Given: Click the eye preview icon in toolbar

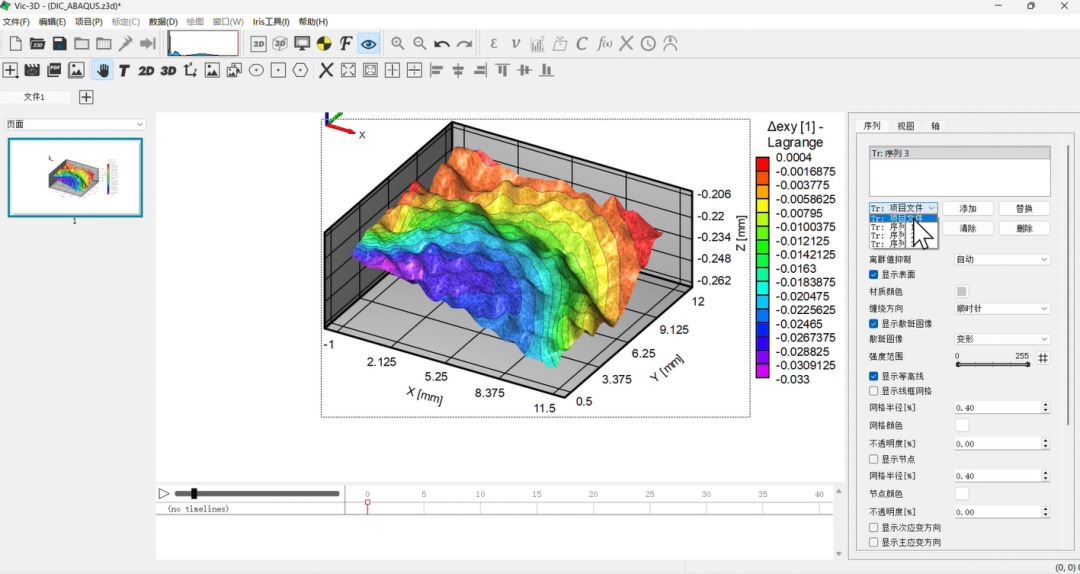Looking at the screenshot, I should [369, 43].
